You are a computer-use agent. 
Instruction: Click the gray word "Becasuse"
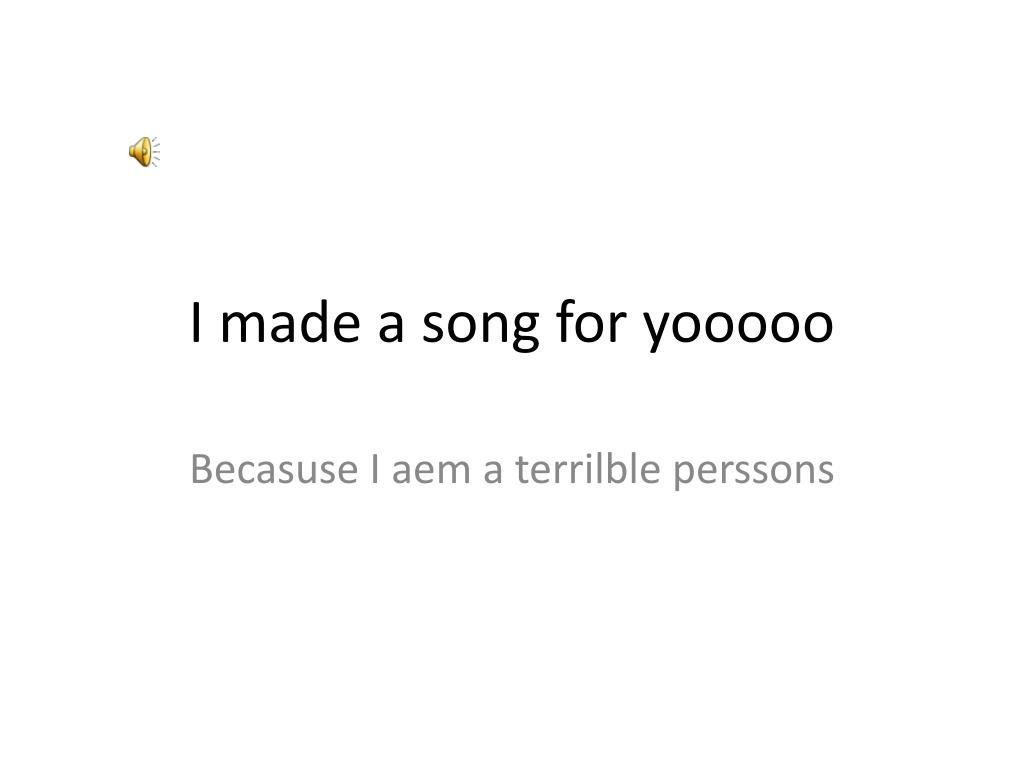[274, 469]
